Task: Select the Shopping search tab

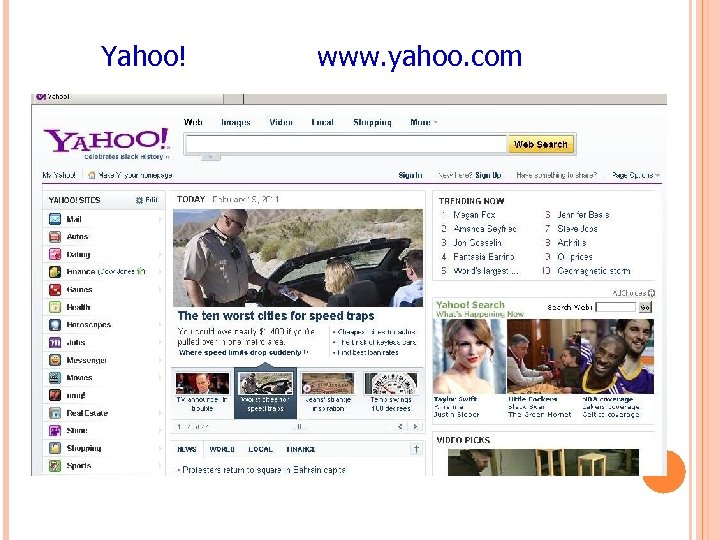Action: (372, 122)
